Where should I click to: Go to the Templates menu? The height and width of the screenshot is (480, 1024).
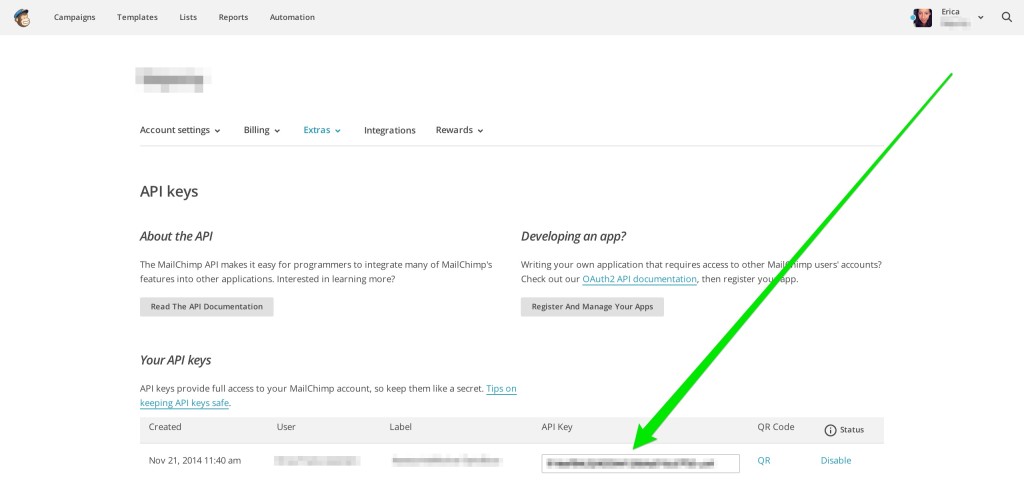[137, 18]
